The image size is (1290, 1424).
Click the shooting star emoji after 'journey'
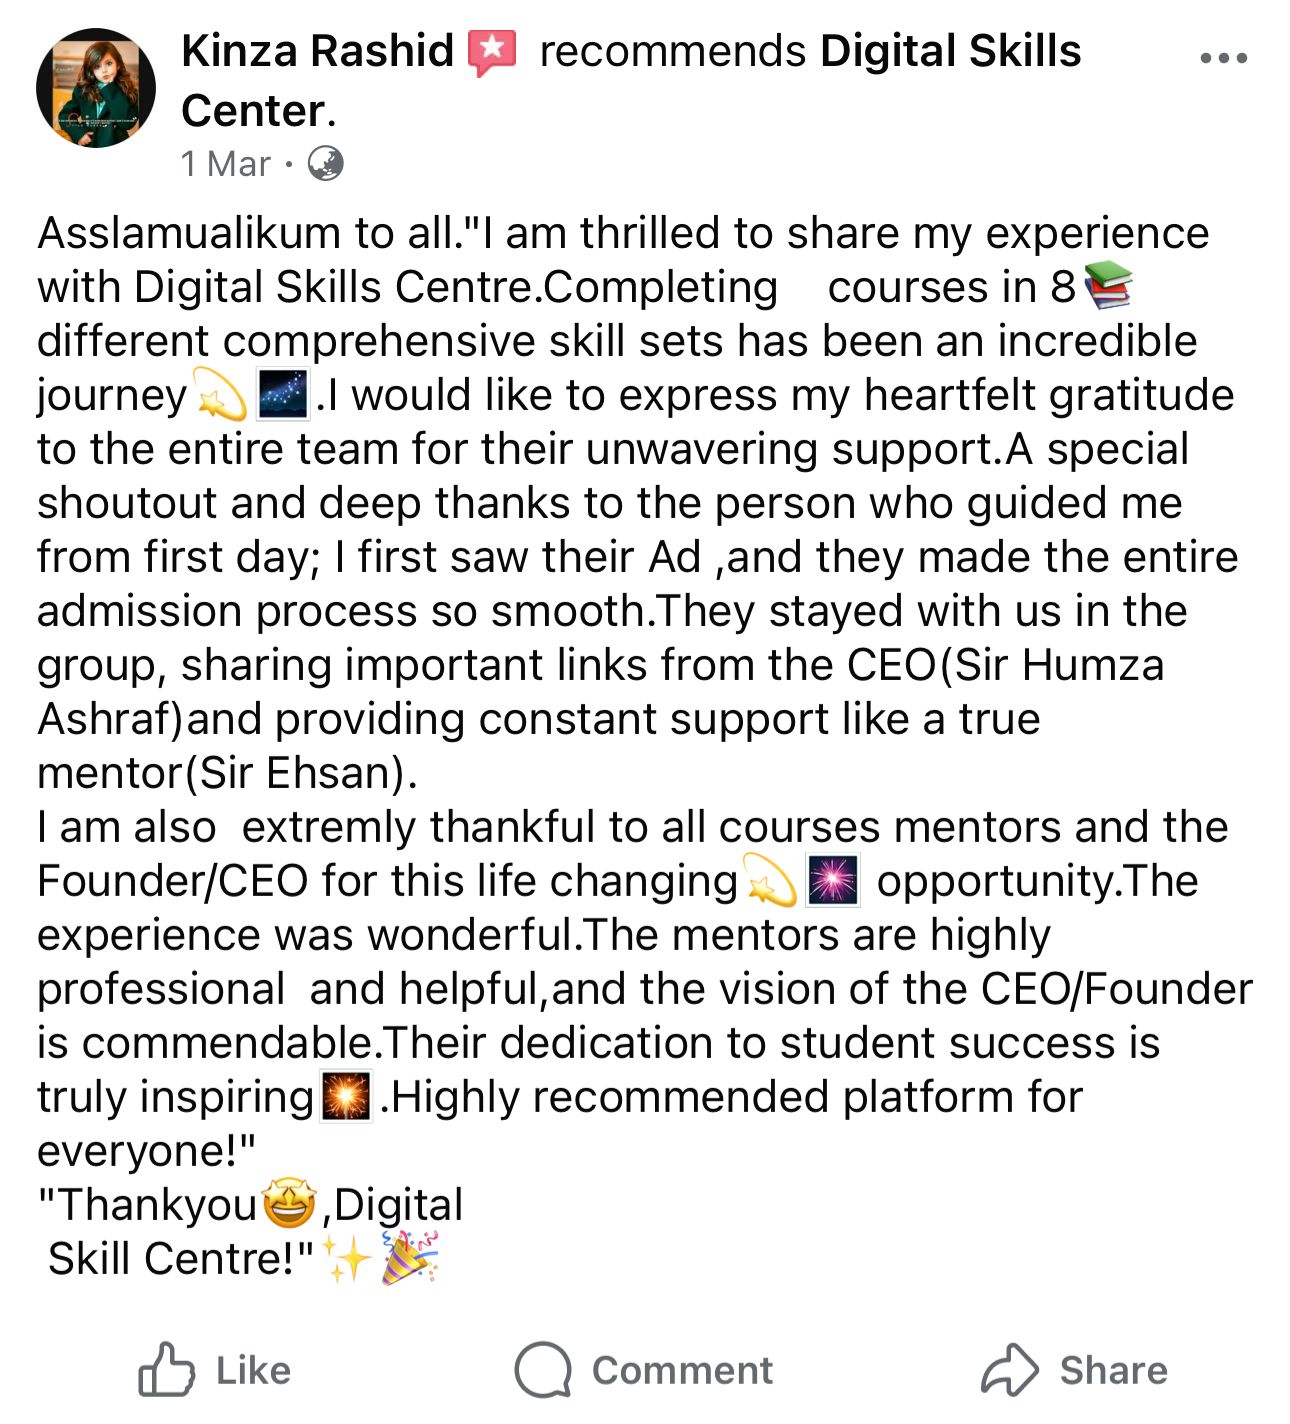[221, 395]
